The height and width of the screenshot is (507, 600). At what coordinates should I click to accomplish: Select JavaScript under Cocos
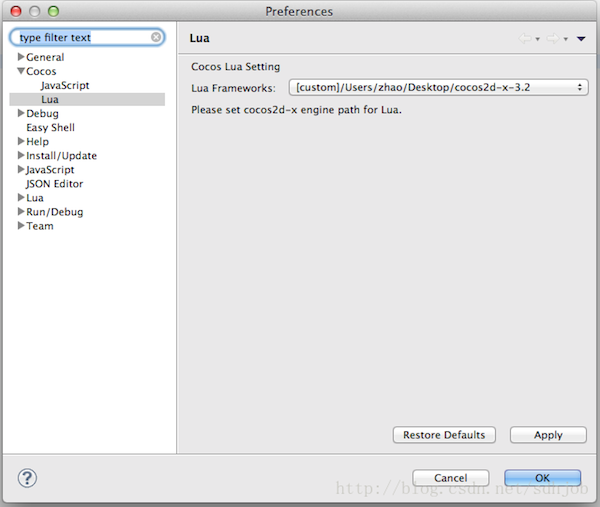coord(65,85)
